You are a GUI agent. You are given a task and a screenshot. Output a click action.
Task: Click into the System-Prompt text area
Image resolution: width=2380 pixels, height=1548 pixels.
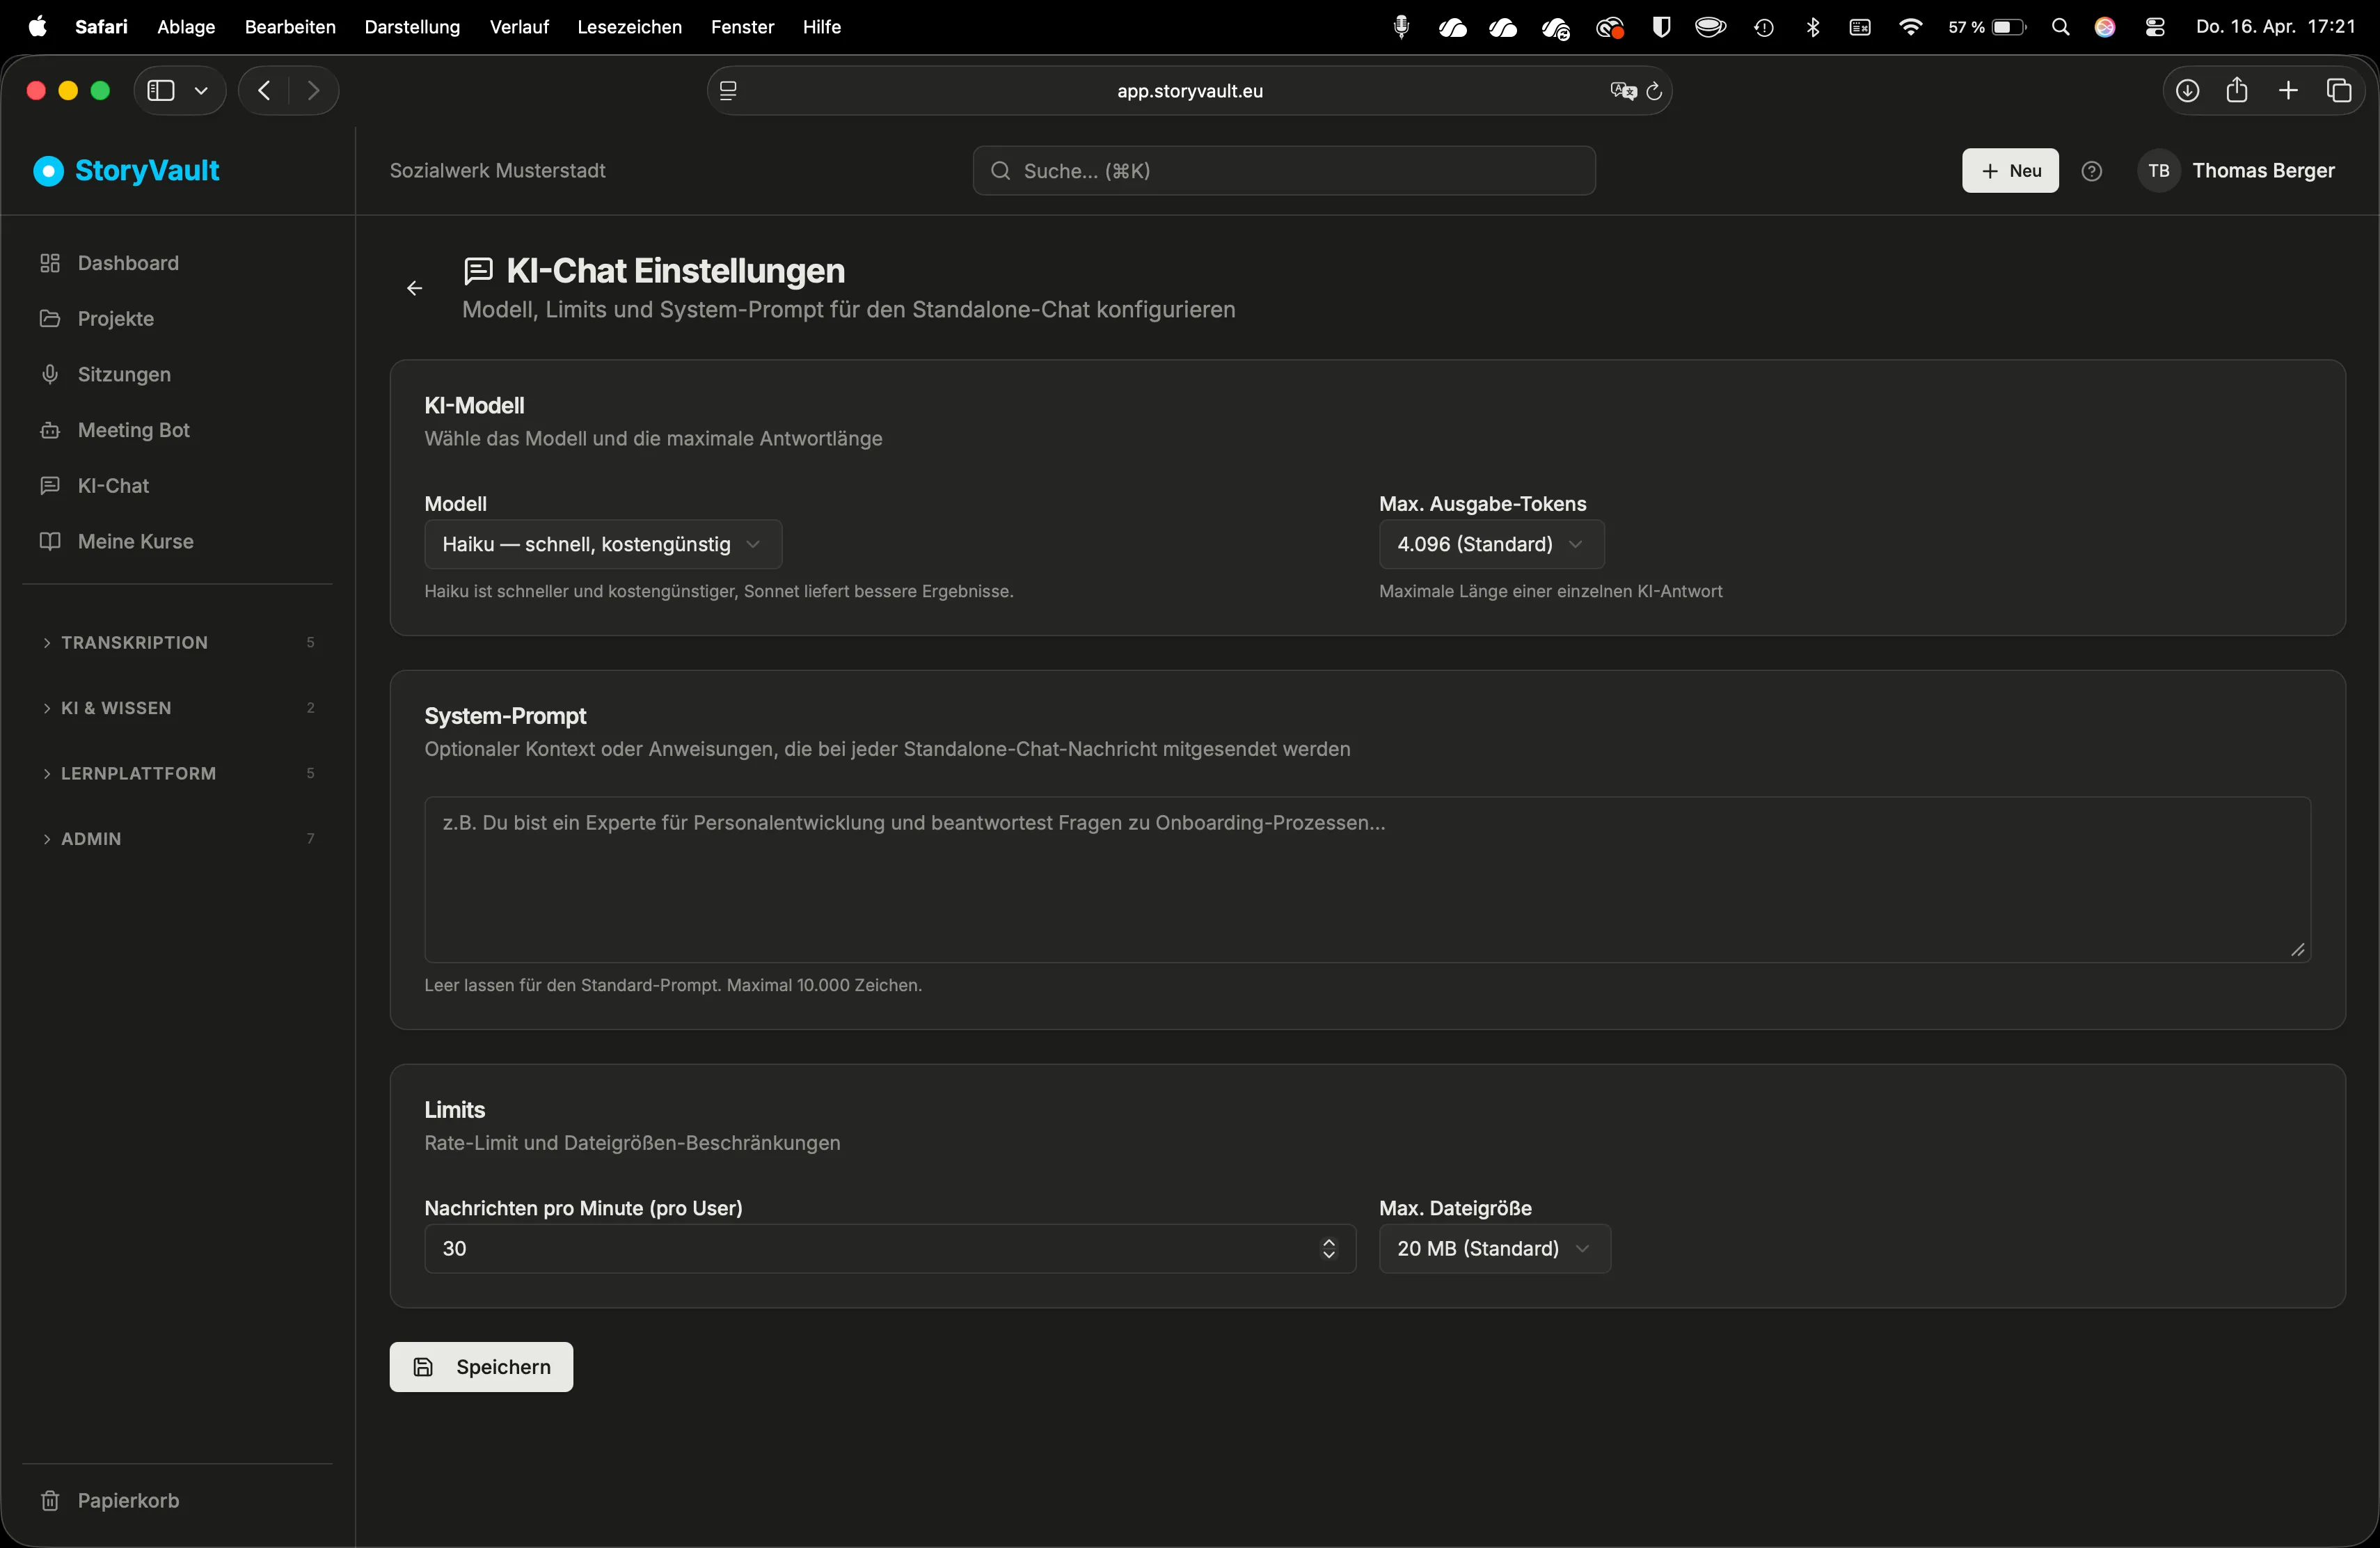[x=1367, y=880]
